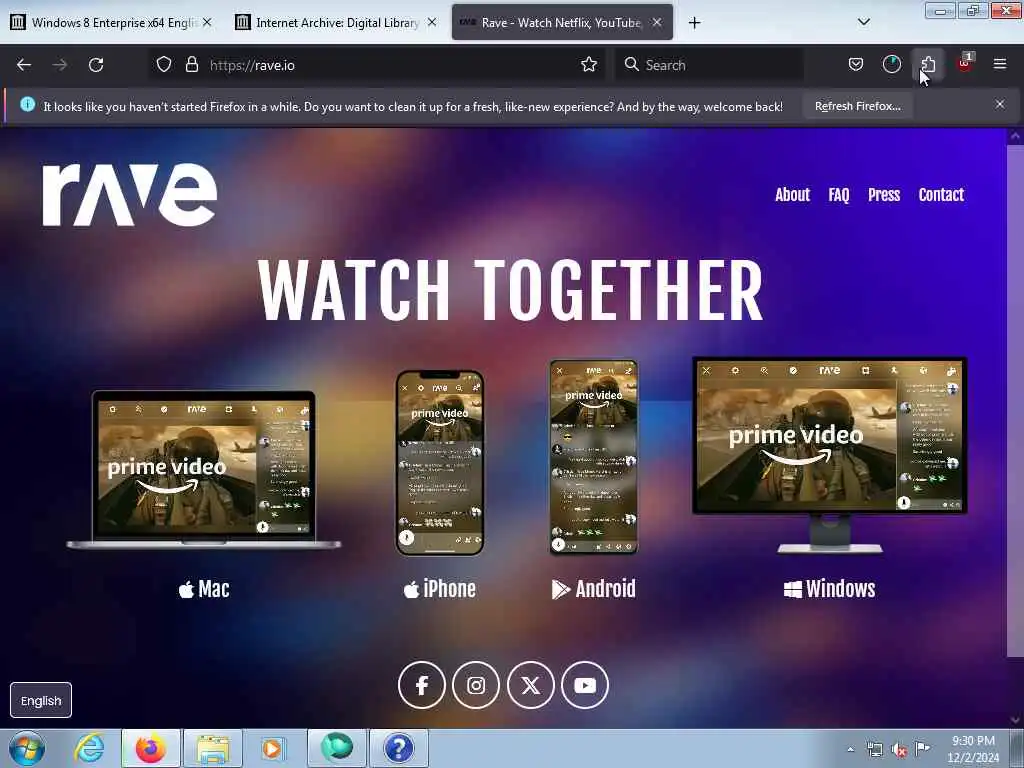Dismiss the Firefox notification bar
Image resolution: width=1024 pixels, height=768 pixels.
click(999, 104)
